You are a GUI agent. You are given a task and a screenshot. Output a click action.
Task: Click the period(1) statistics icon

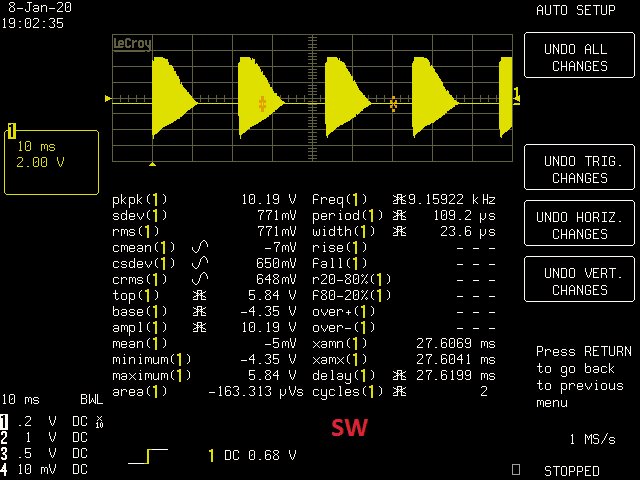(x=399, y=215)
